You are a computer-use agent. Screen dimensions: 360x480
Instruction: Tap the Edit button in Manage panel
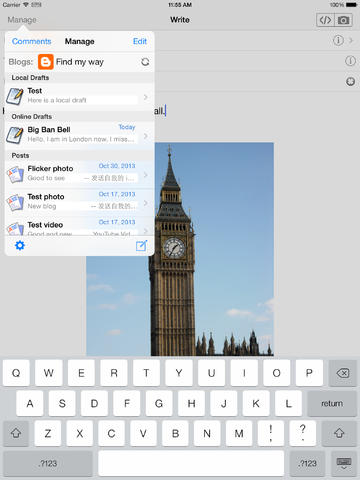[x=140, y=41]
